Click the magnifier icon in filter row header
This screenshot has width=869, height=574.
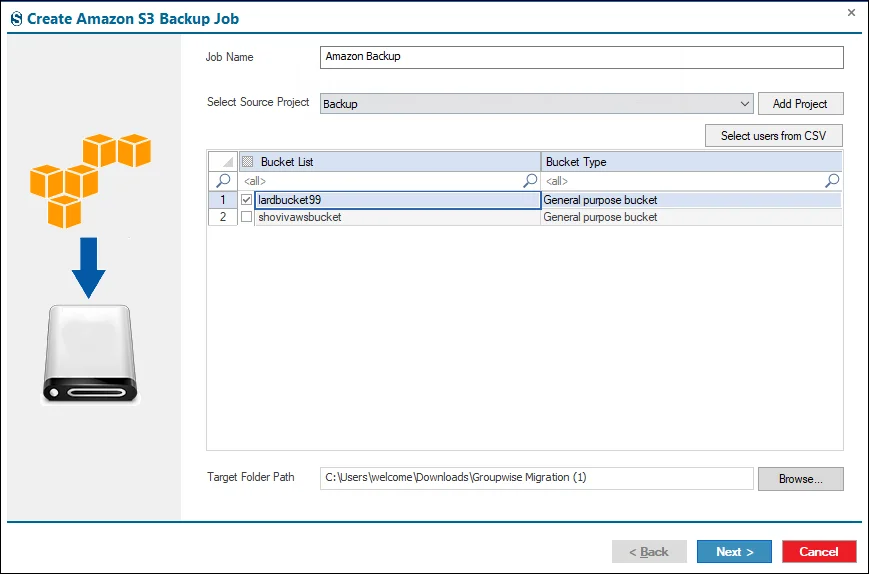point(223,181)
